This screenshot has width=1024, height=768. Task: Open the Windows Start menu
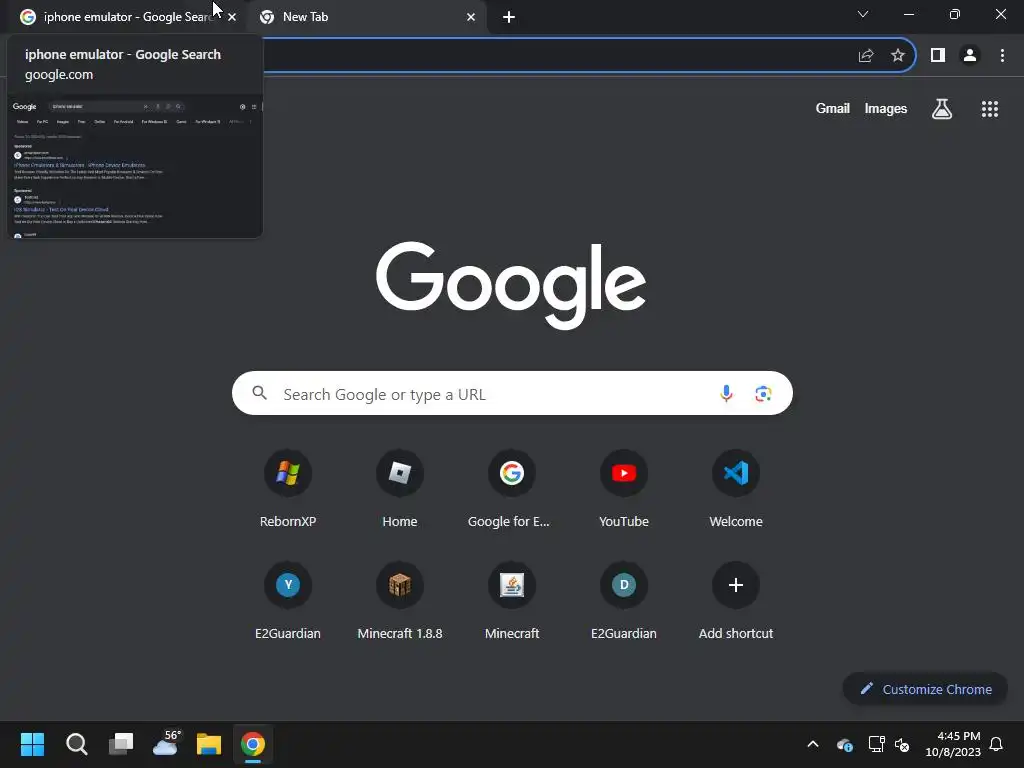pos(32,744)
